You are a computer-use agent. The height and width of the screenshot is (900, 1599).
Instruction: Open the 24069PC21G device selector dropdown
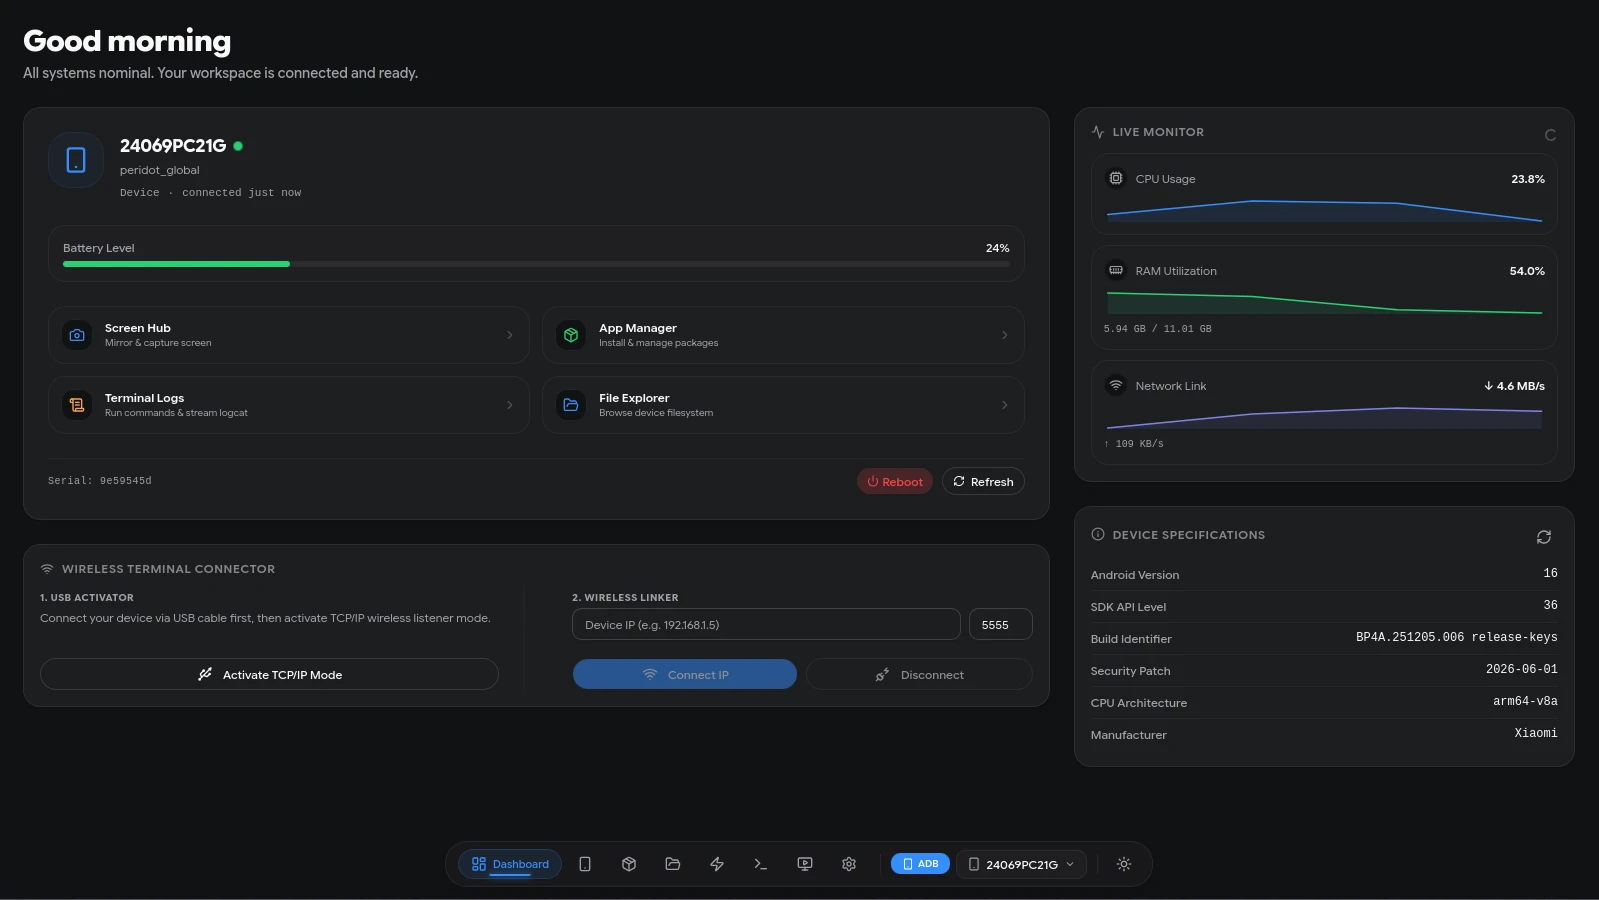click(x=1022, y=864)
